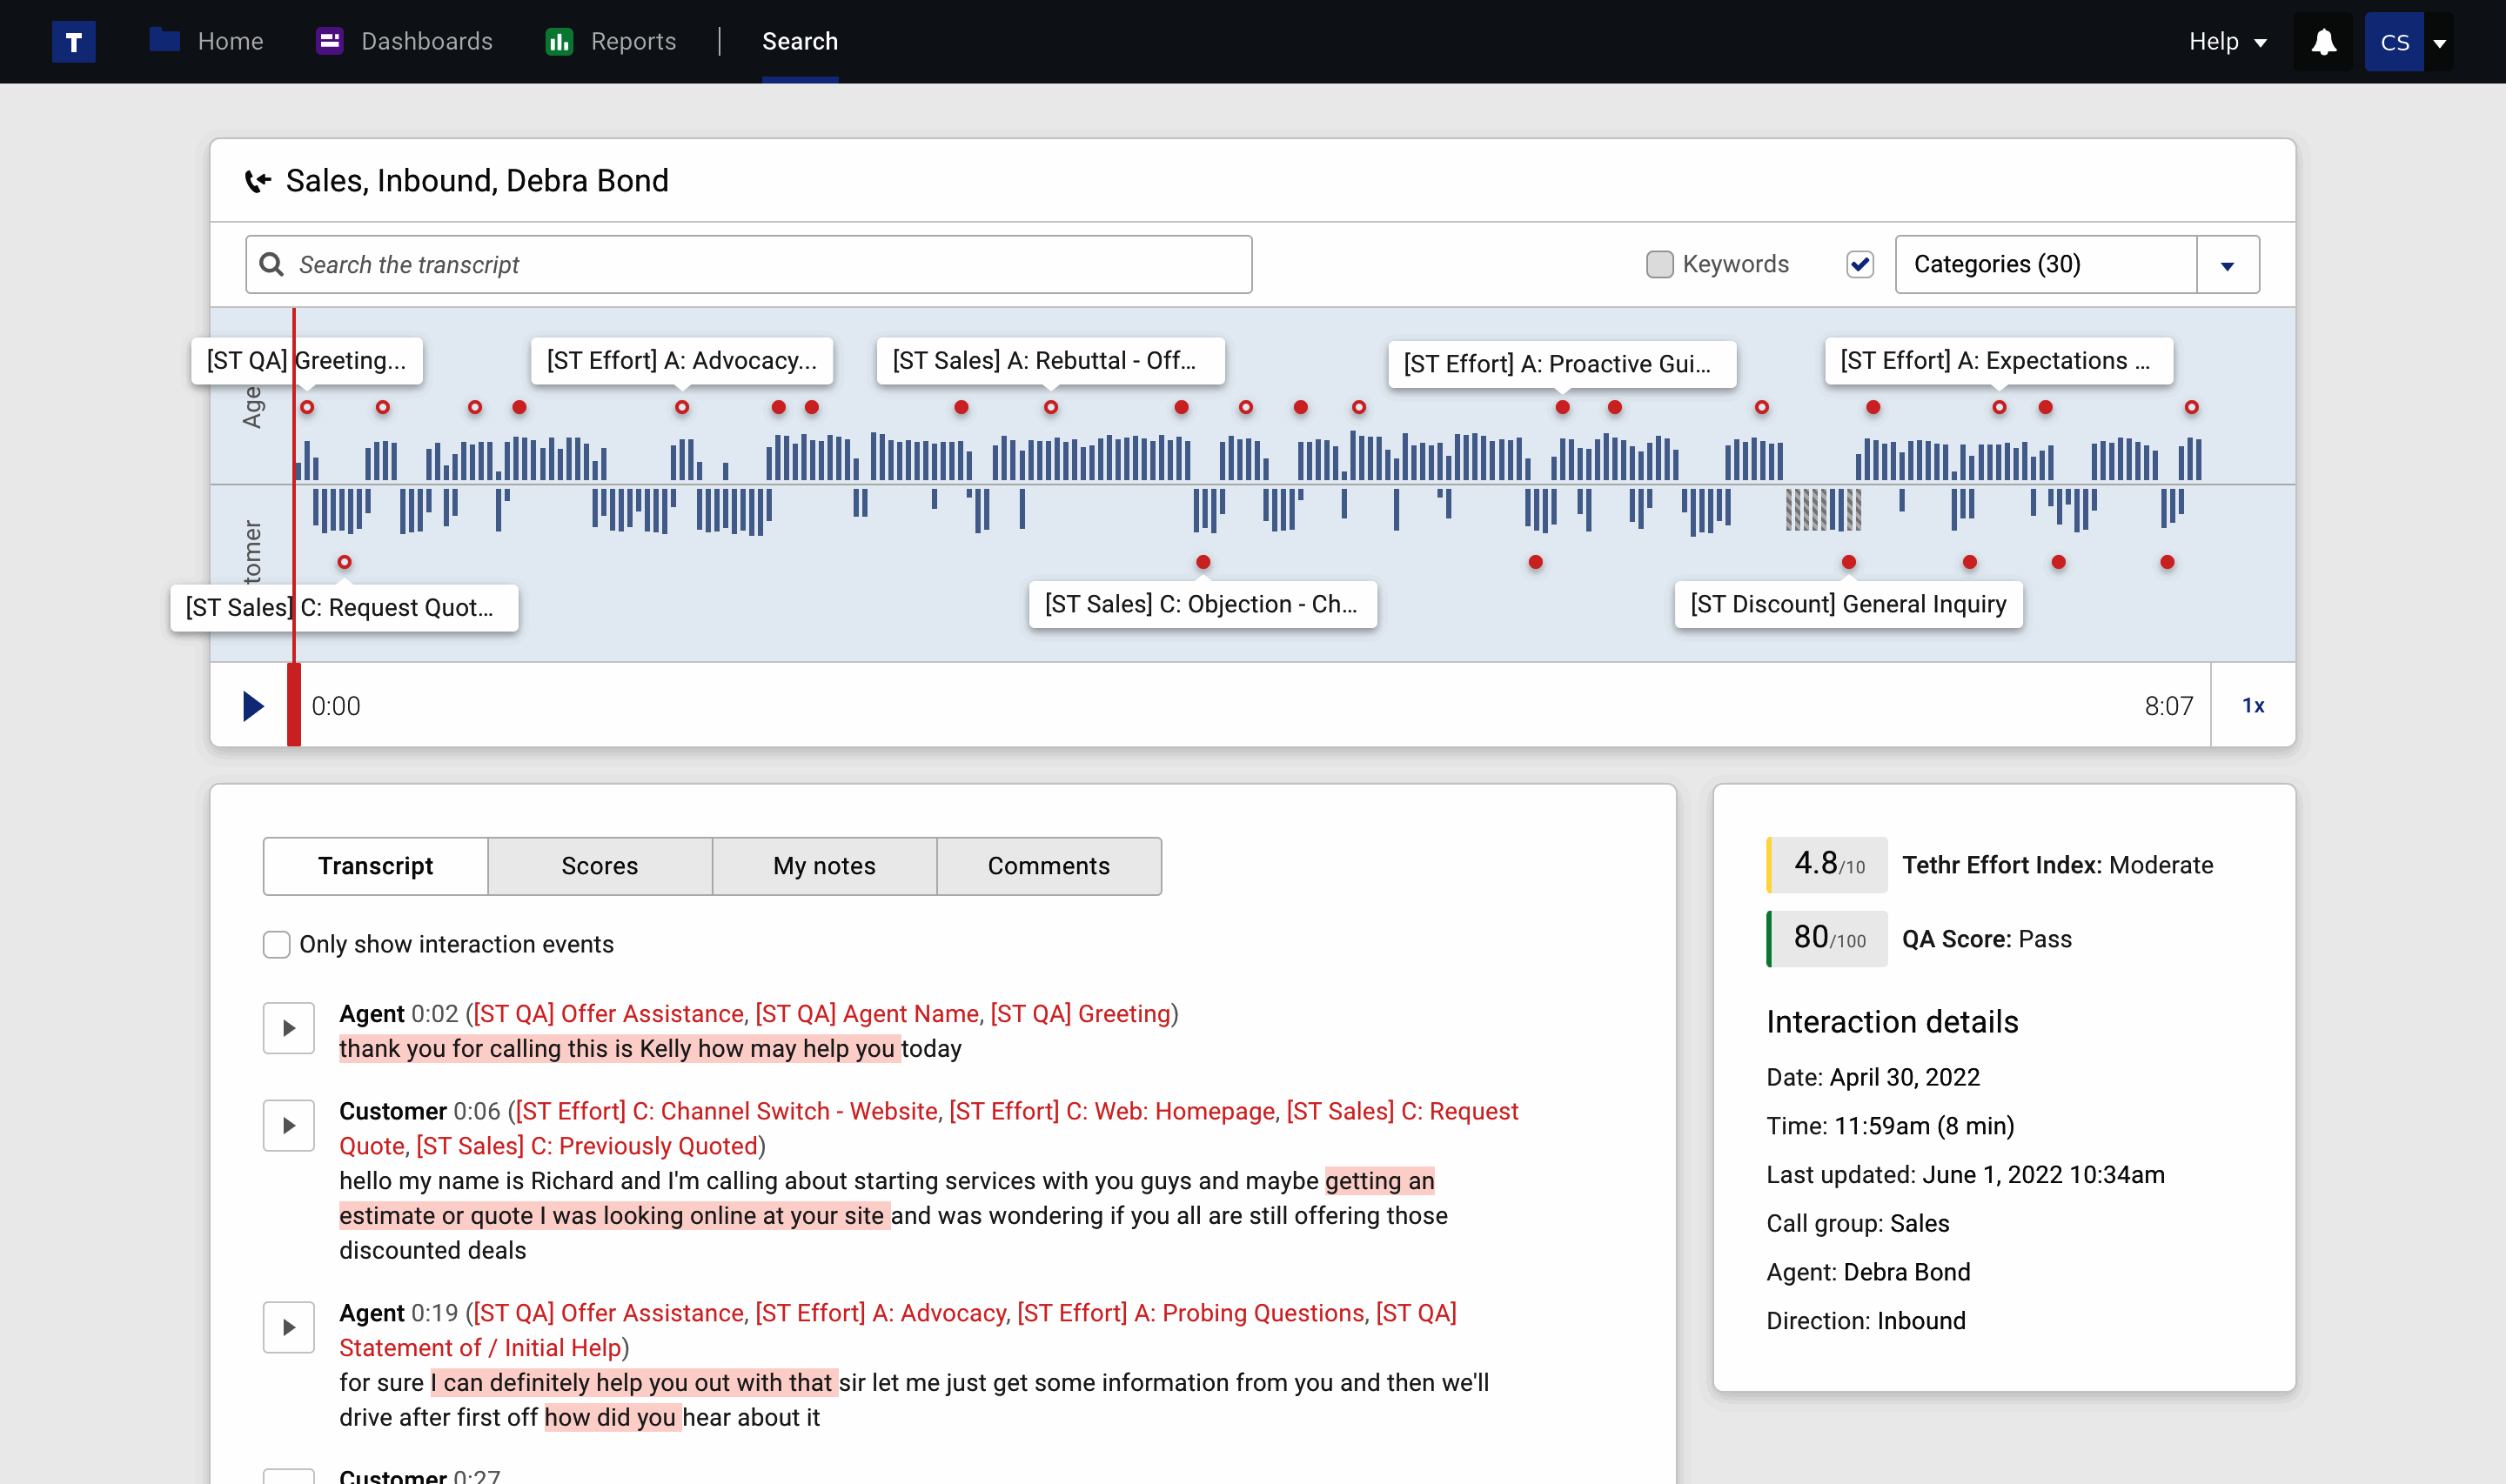Click the Tethr logo in the top bar

tap(73, 41)
